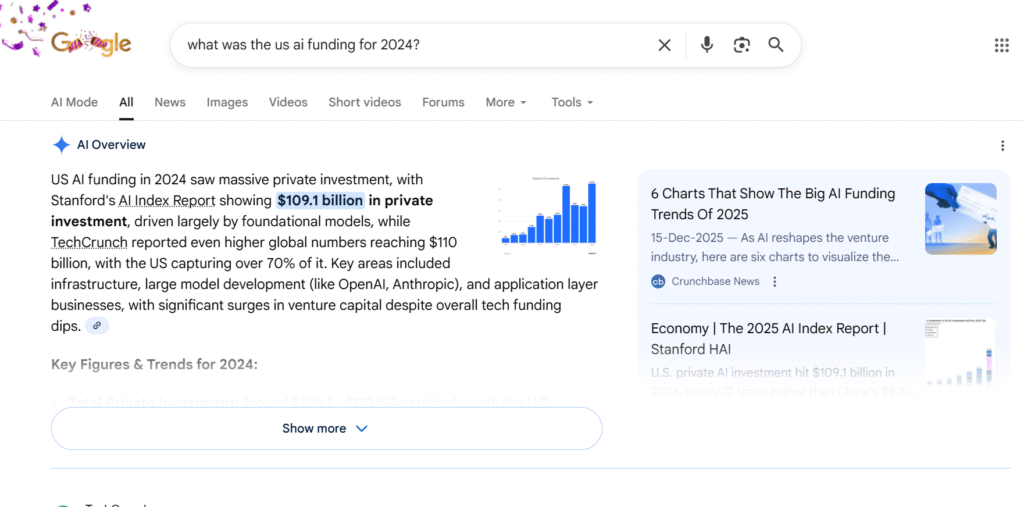Switch to Forums tab

coord(443,103)
